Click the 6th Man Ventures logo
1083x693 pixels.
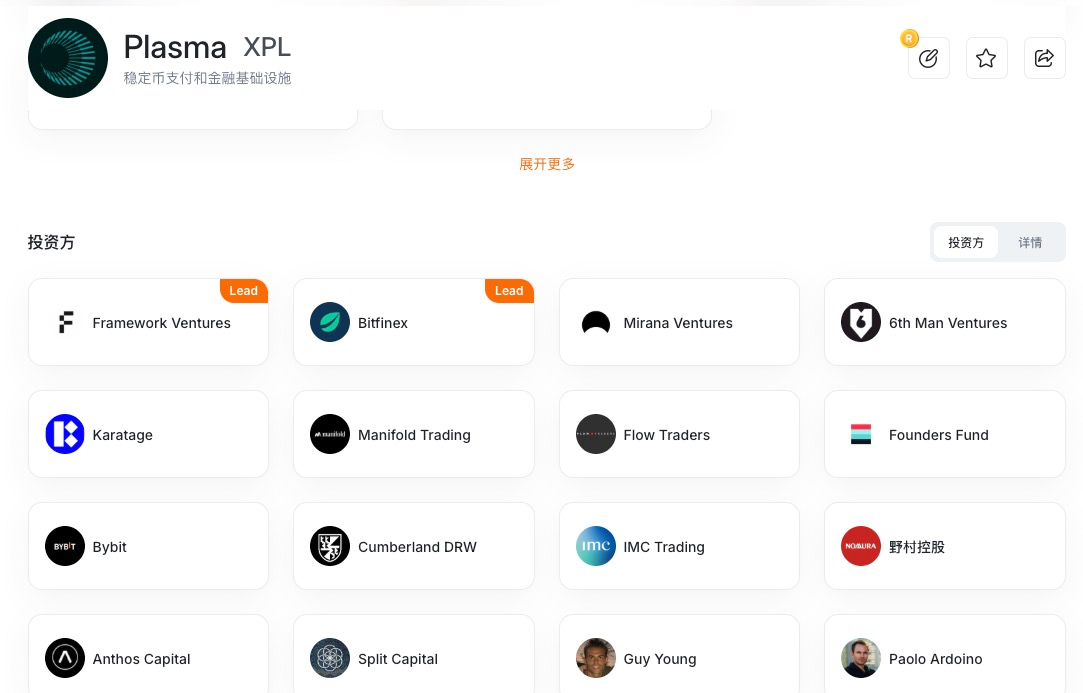pyautogui.click(x=861, y=322)
